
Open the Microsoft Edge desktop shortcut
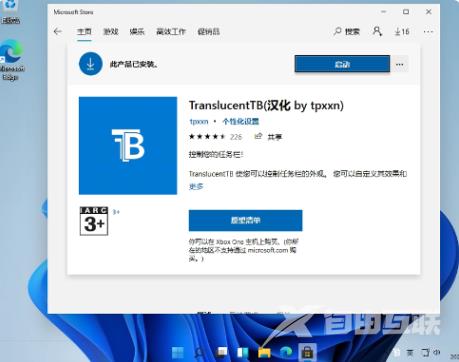(11, 60)
